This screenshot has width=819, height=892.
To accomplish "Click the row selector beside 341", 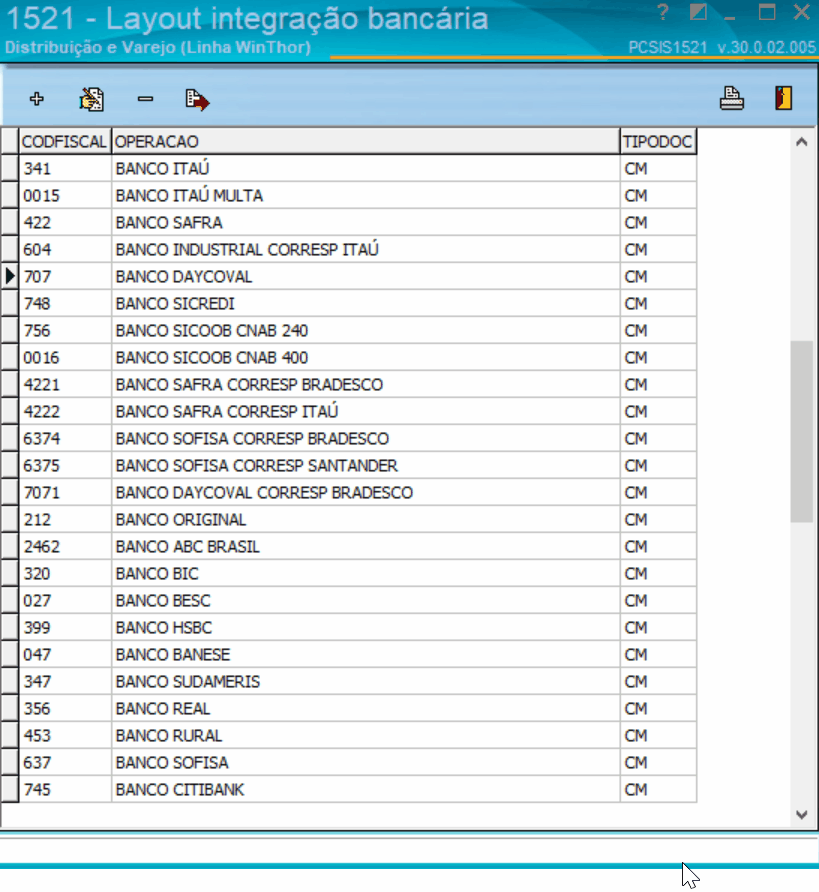I will 10,168.
